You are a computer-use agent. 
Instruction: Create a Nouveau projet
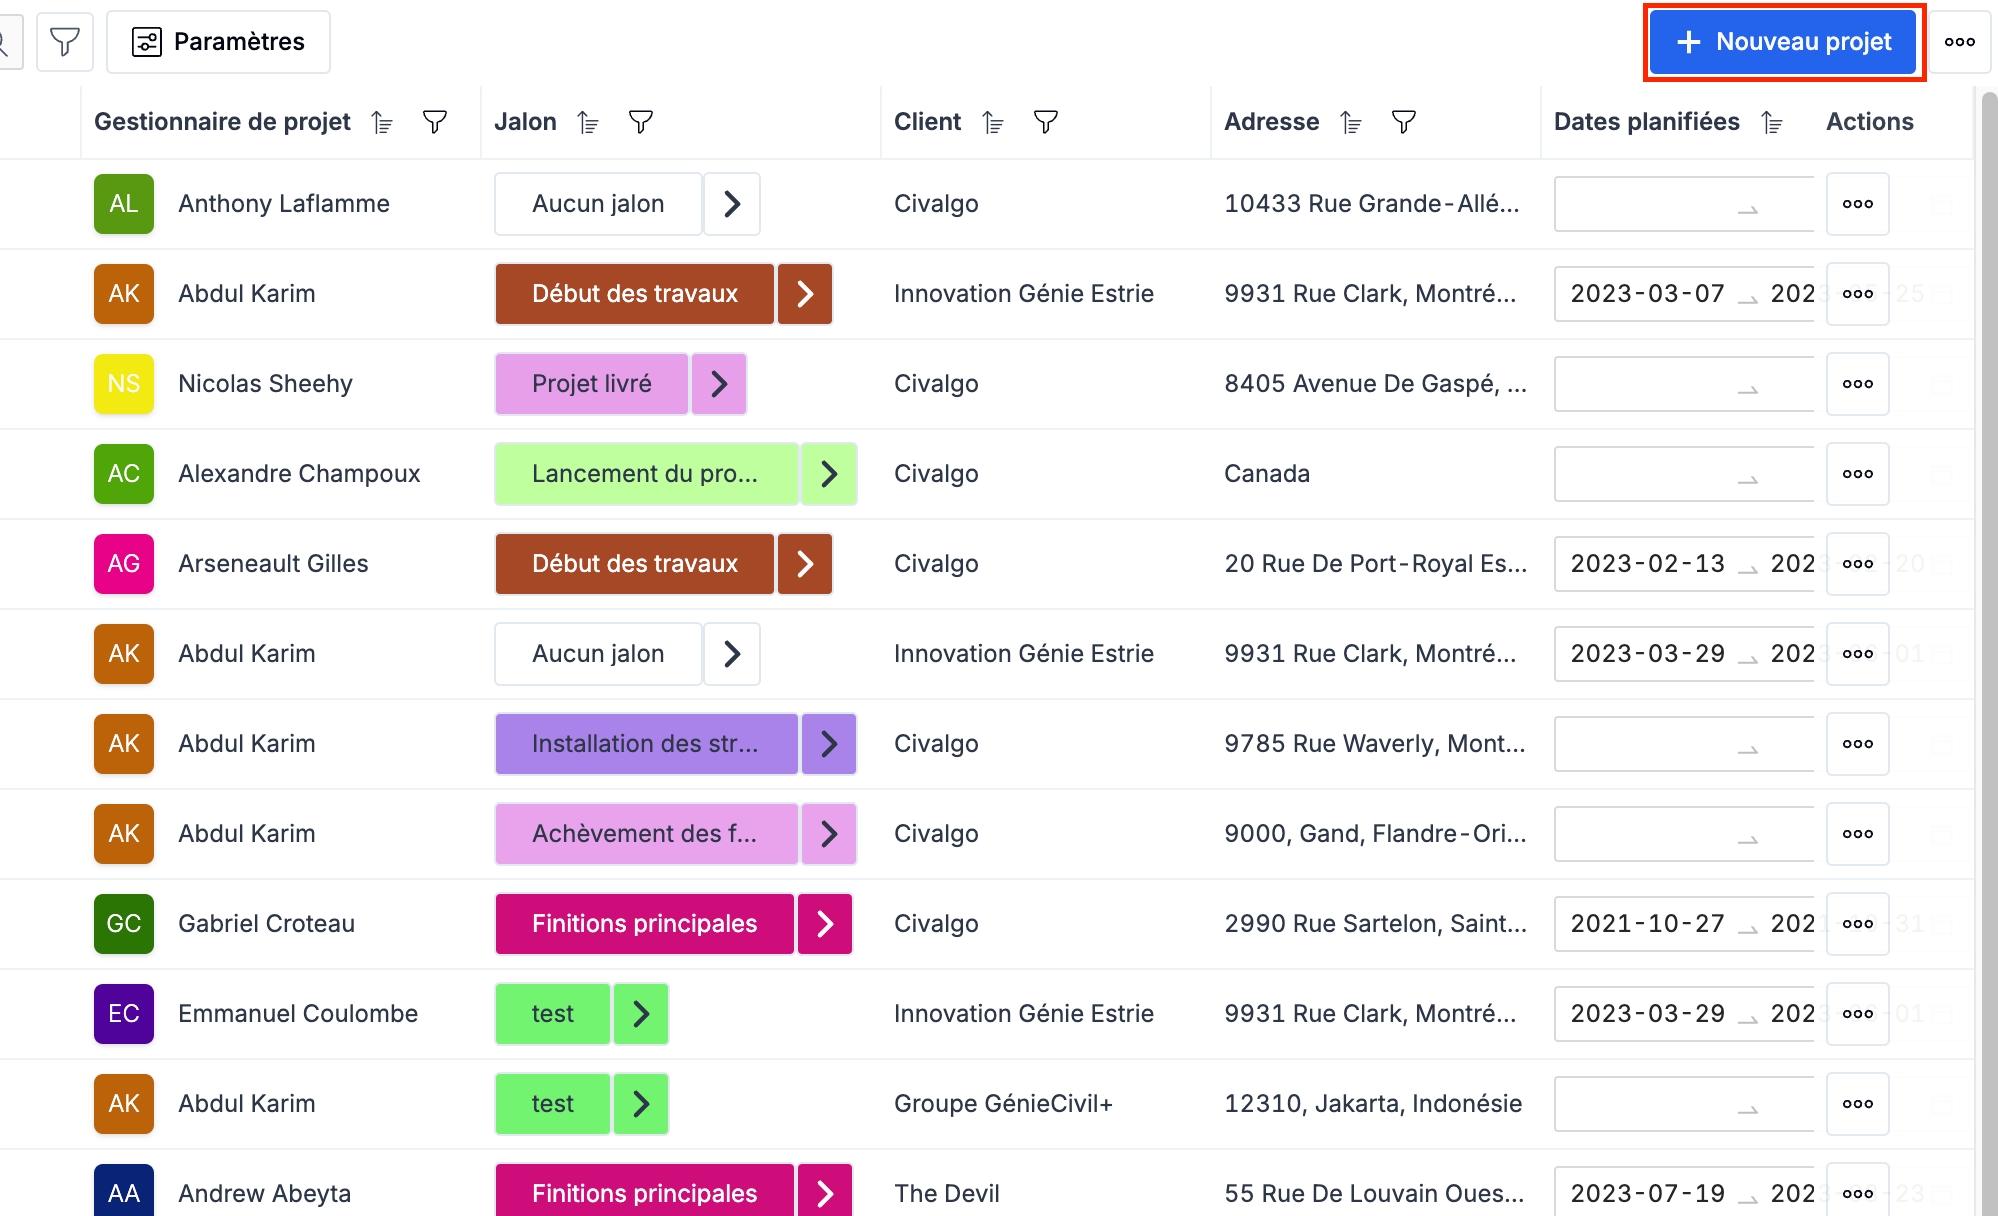[1784, 42]
